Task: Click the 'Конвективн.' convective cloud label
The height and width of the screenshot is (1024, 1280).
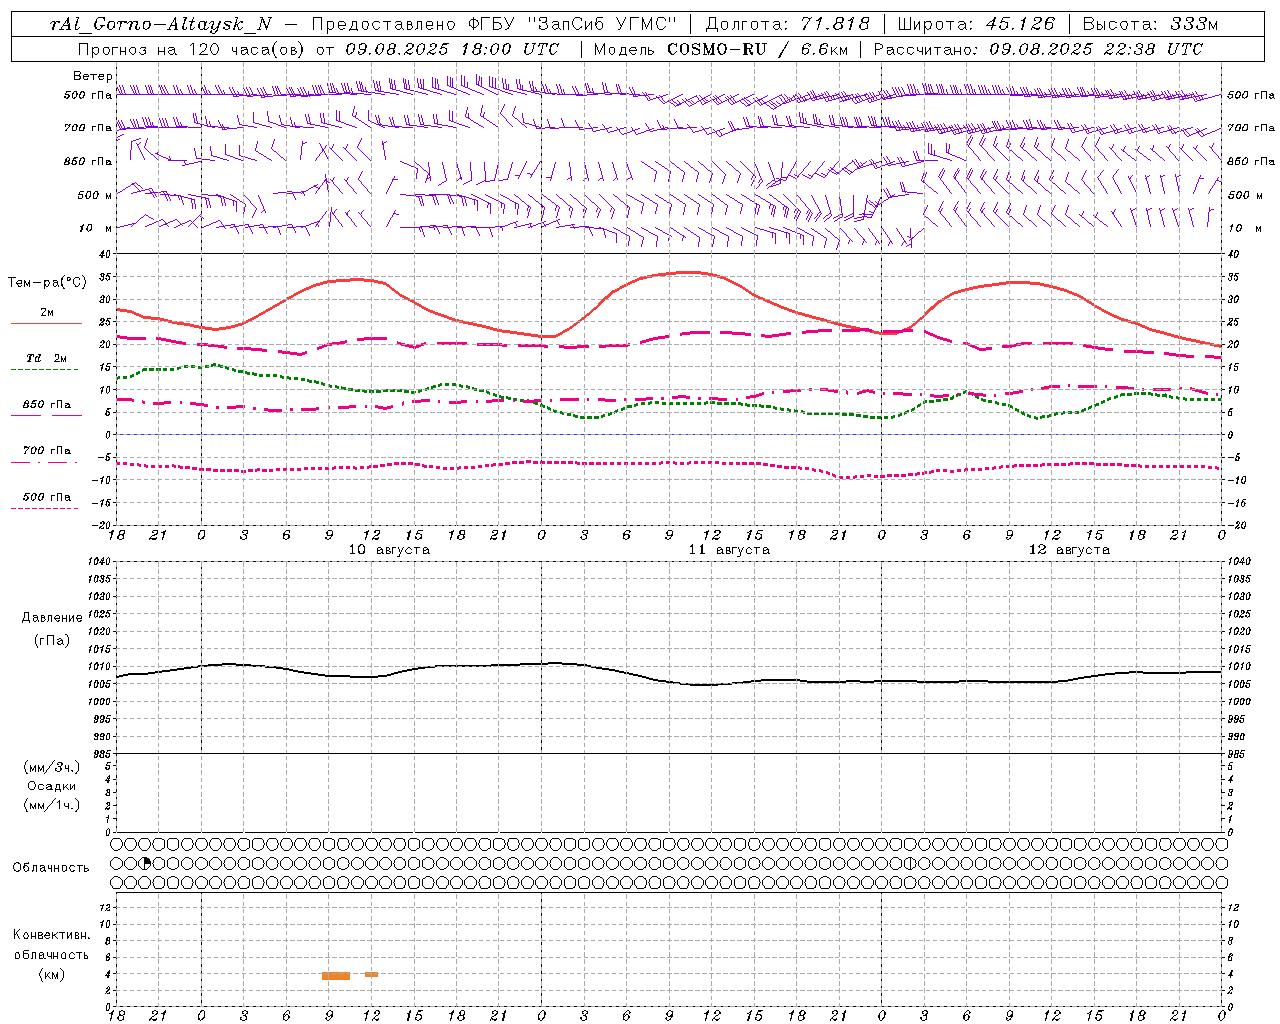Action: pyautogui.click(x=52, y=935)
